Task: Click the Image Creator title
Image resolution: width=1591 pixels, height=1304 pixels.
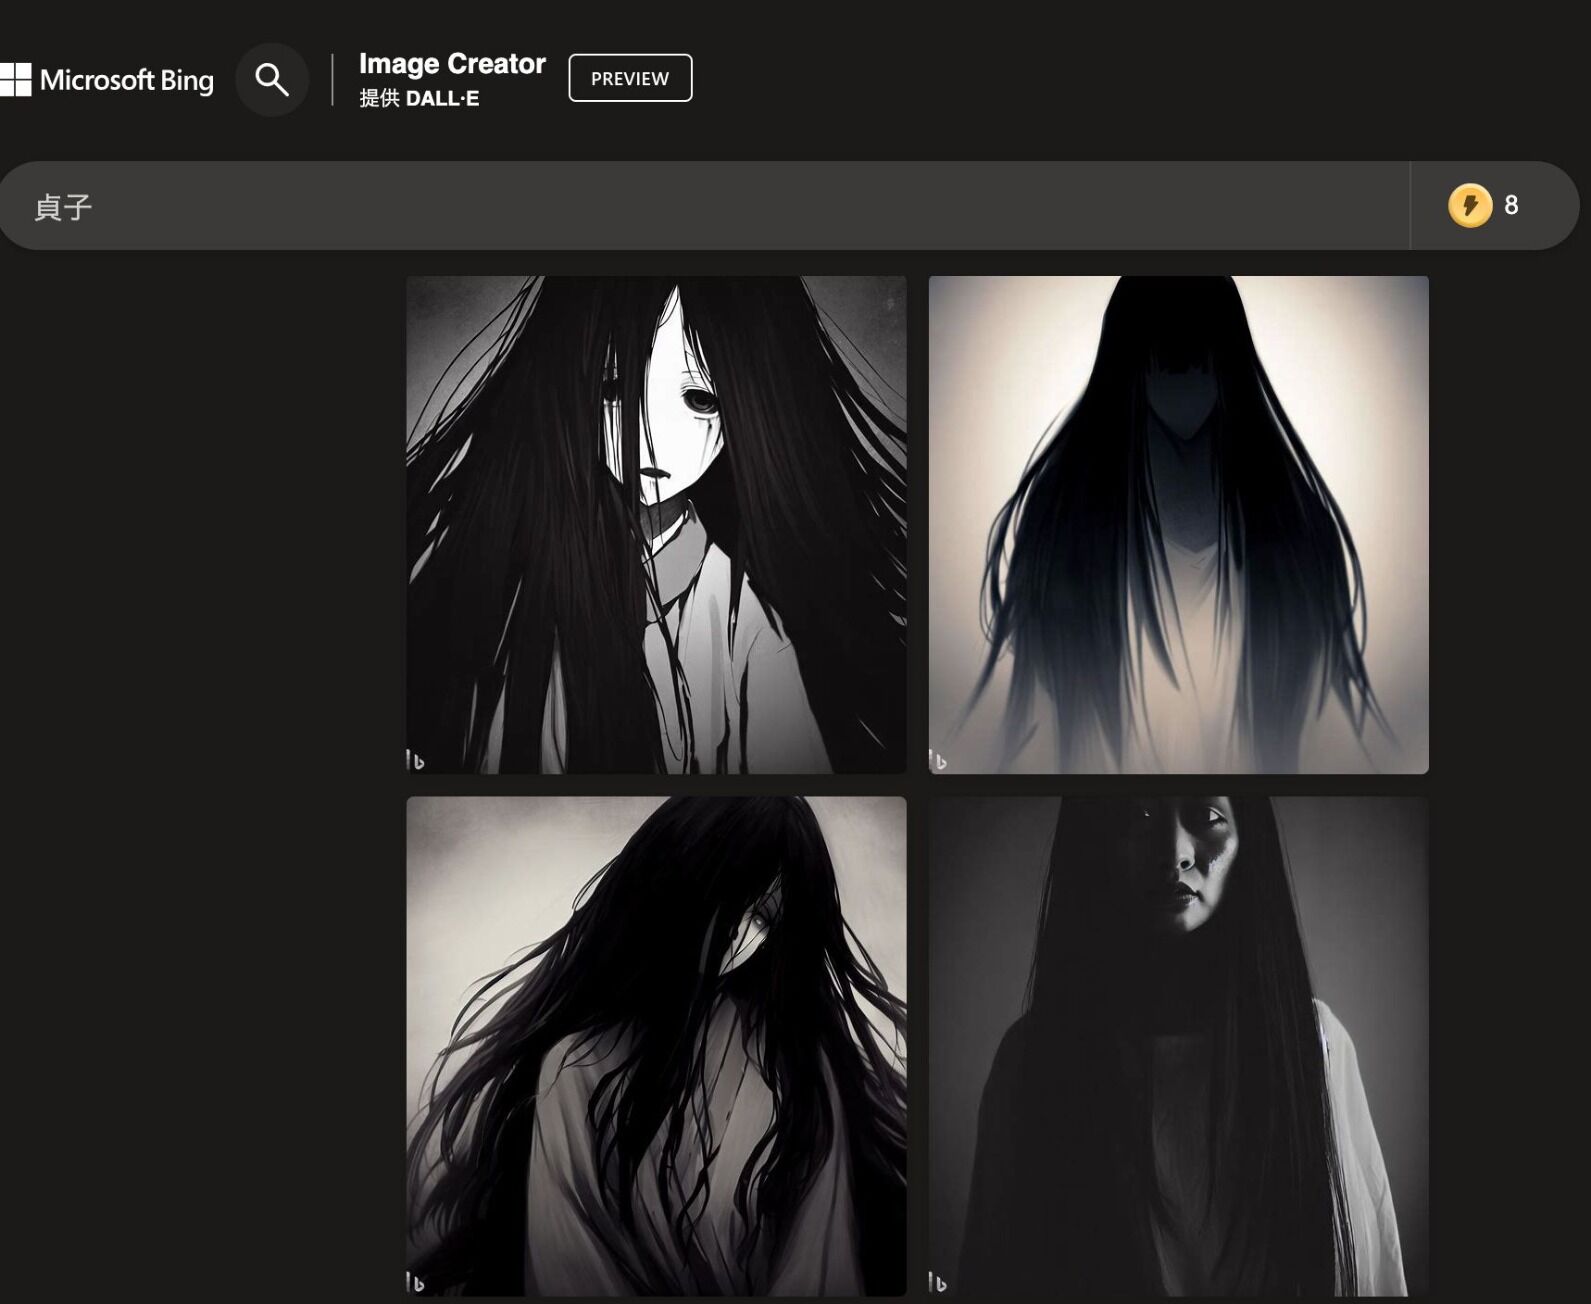Action: (x=452, y=64)
